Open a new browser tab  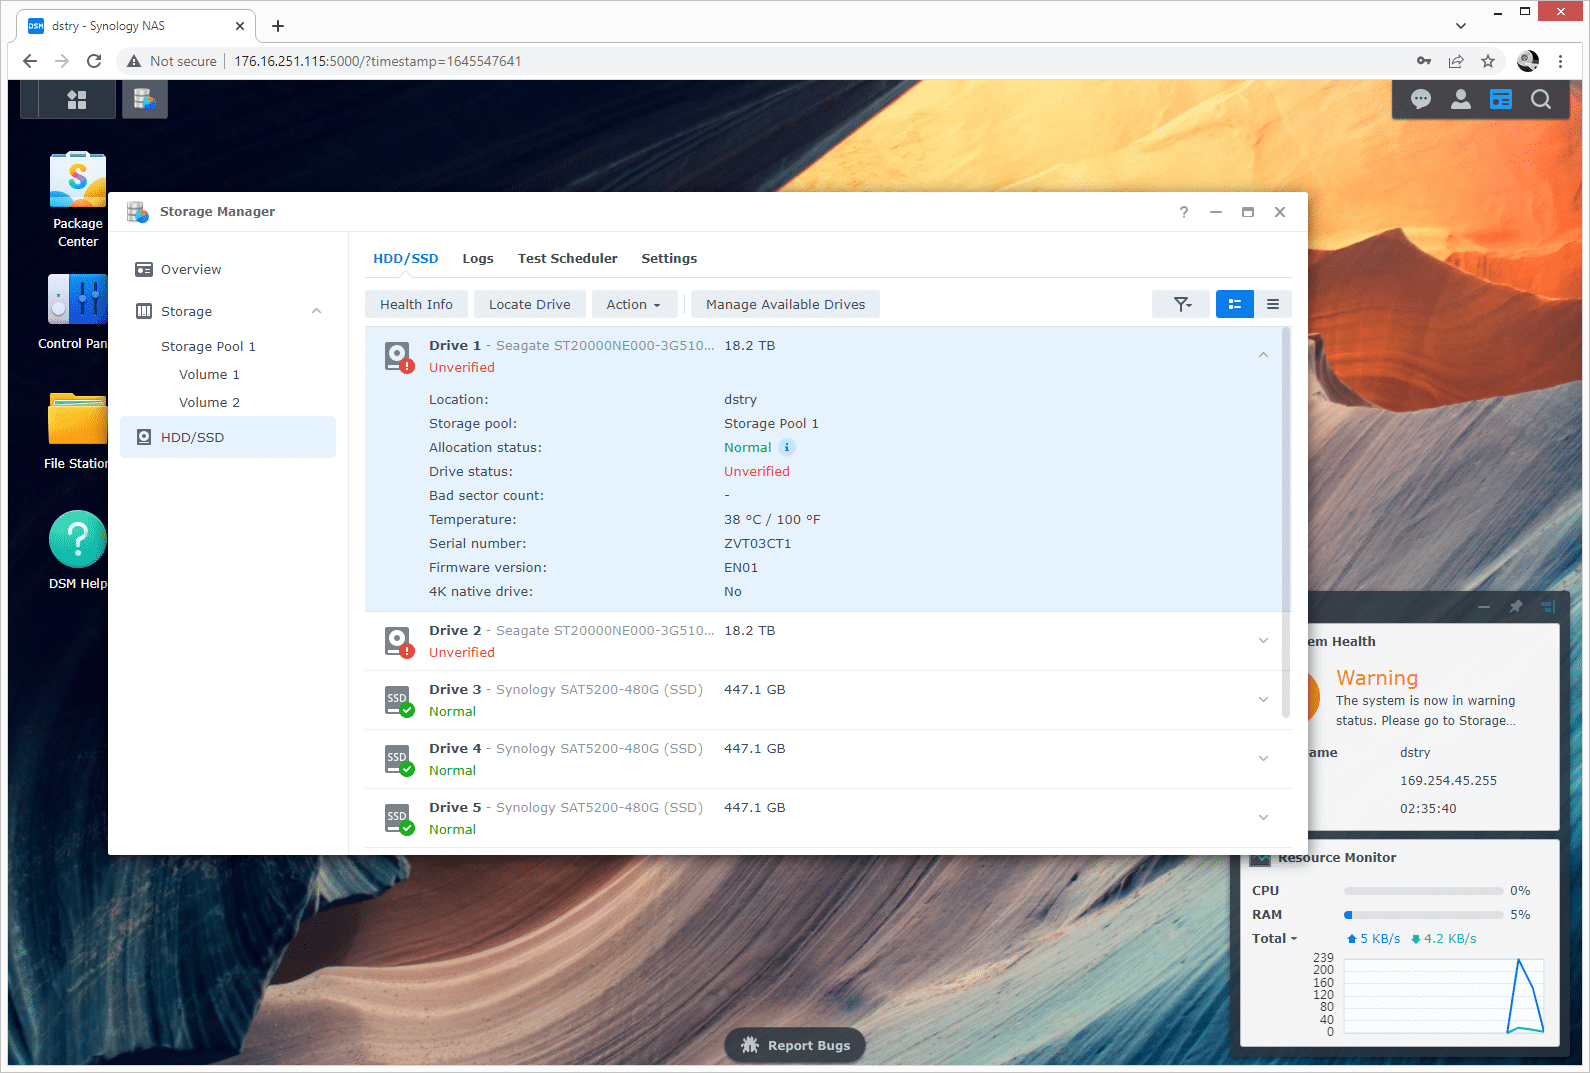(278, 26)
